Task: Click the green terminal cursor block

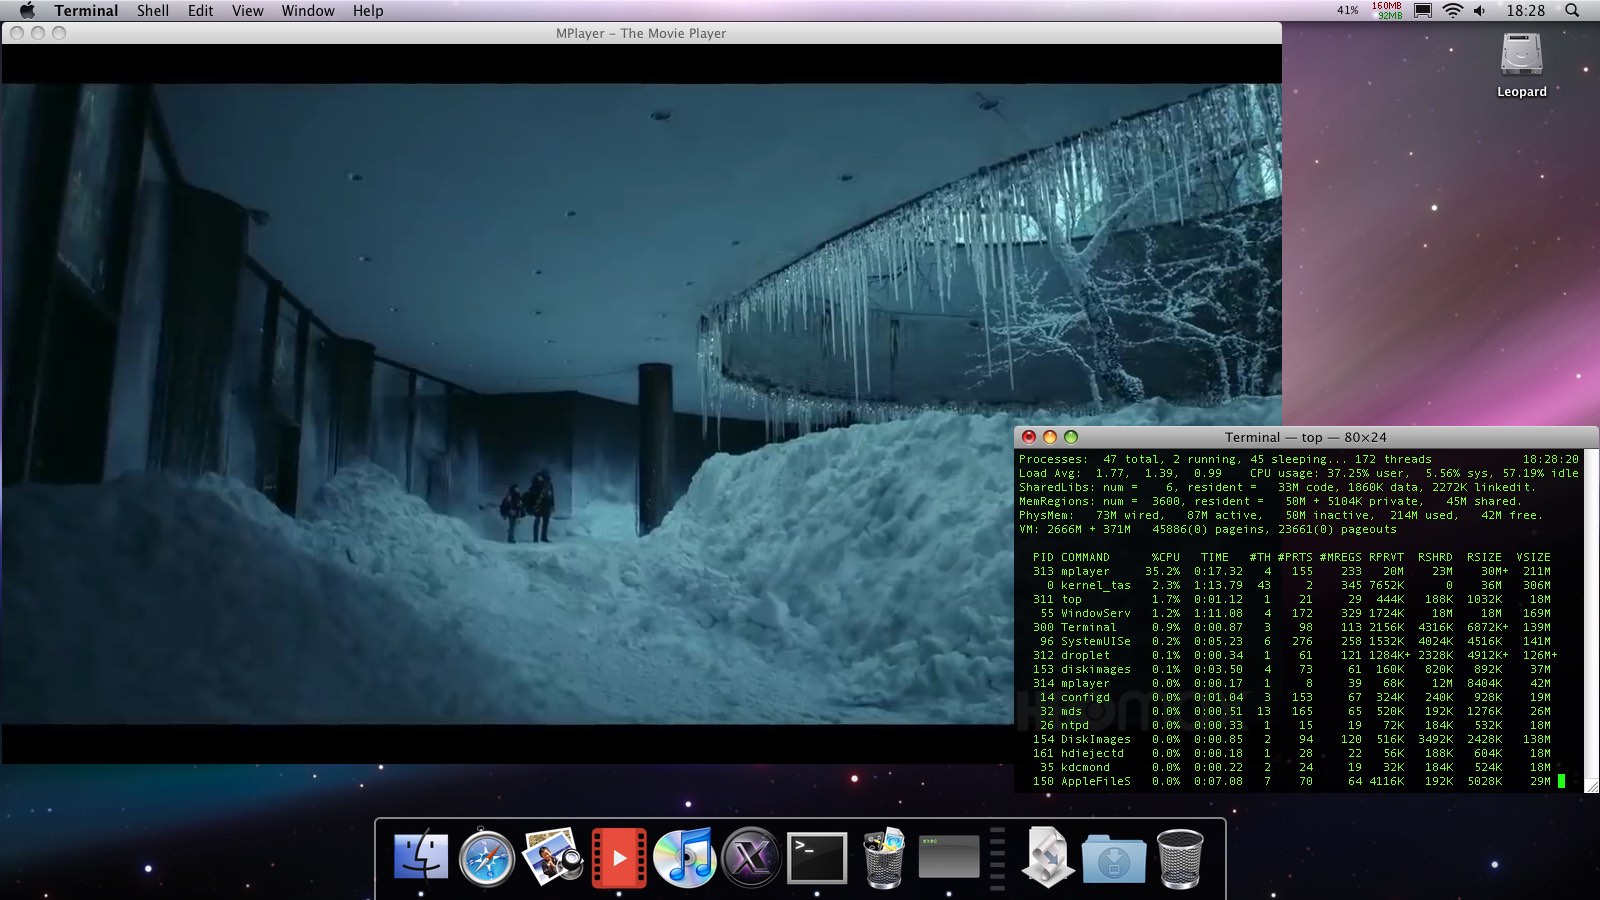Action: coord(1561,781)
